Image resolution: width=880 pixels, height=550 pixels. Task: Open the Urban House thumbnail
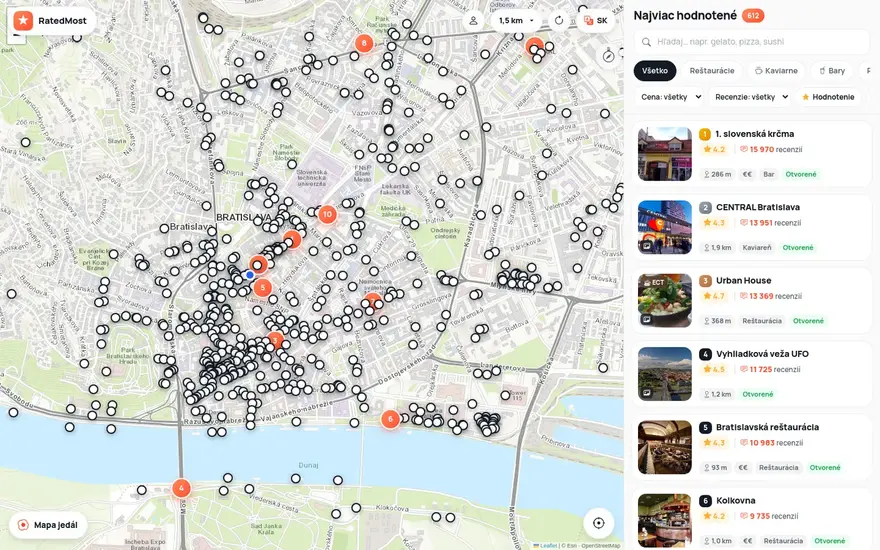(664, 301)
